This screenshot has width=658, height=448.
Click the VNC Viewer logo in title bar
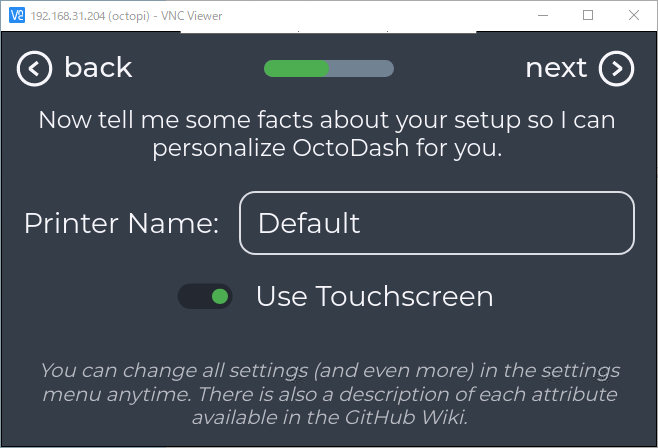point(17,16)
